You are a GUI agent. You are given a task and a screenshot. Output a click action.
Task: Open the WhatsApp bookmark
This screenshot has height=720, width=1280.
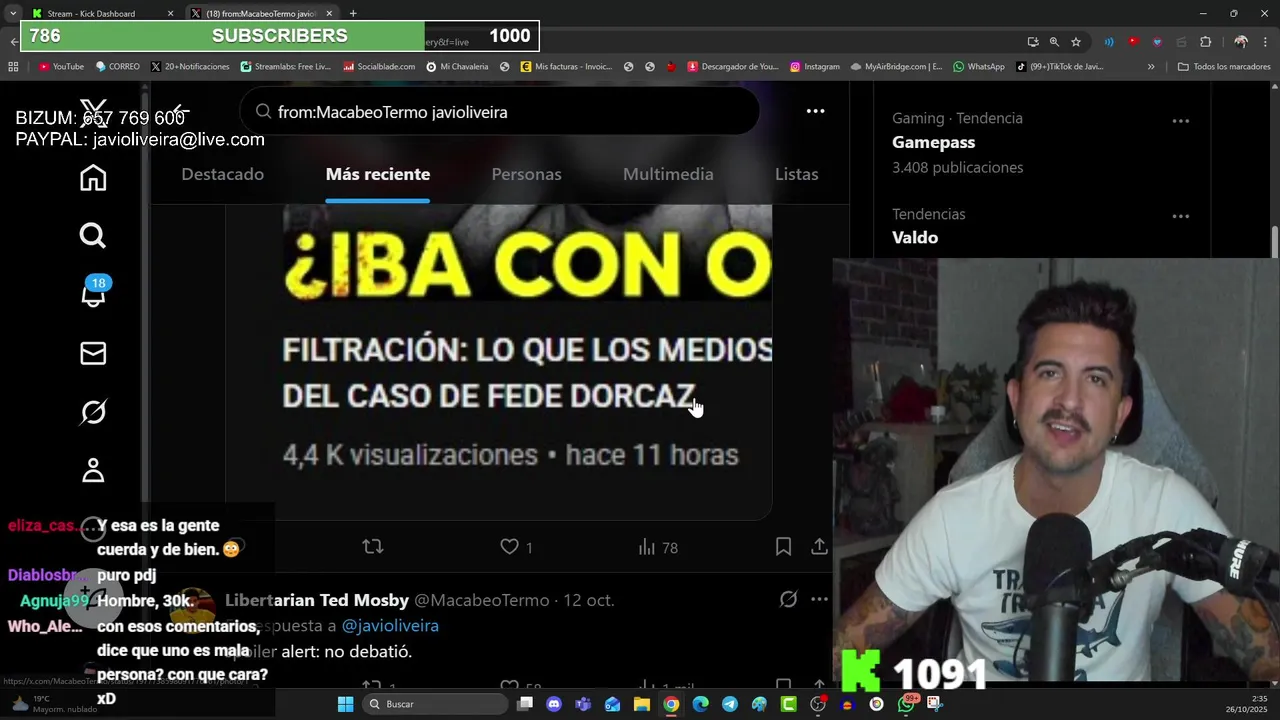point(979,67)
